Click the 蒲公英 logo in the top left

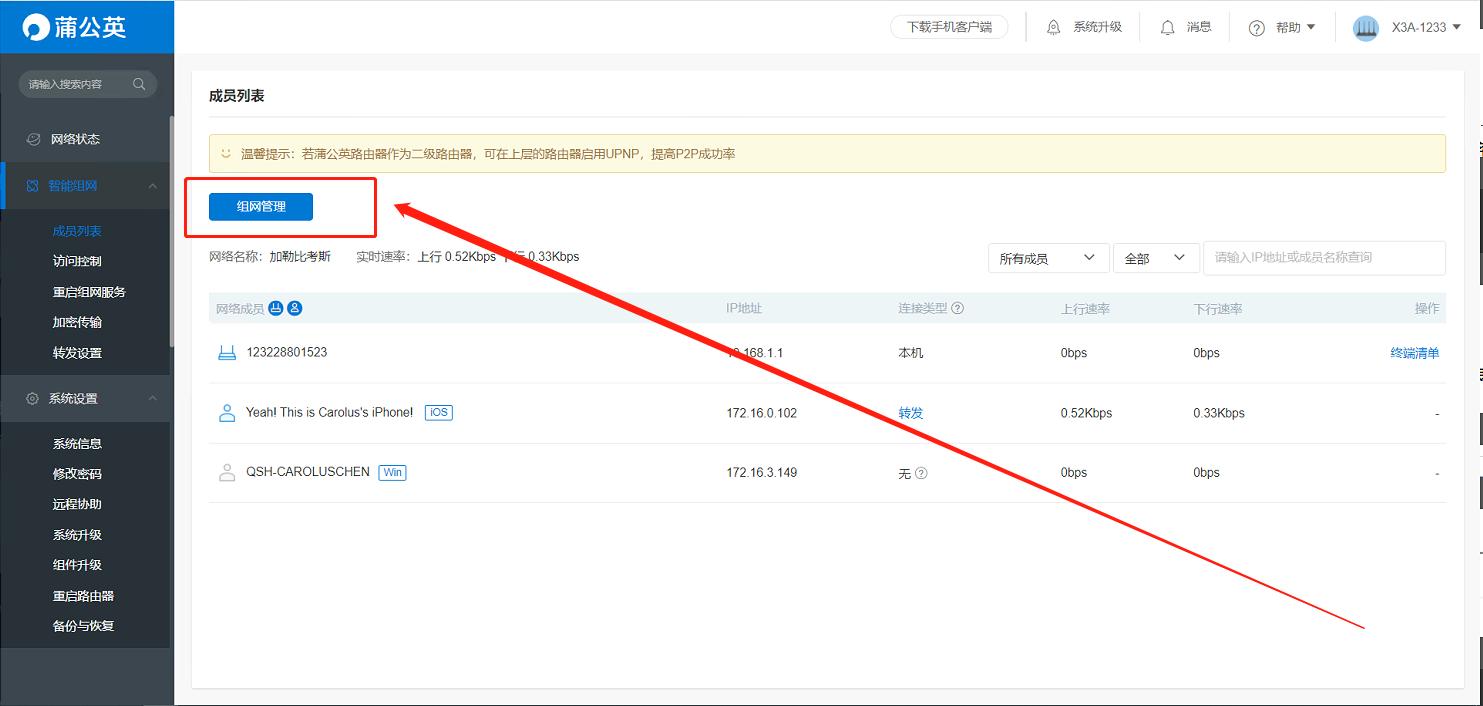click(x=70, y=27)
